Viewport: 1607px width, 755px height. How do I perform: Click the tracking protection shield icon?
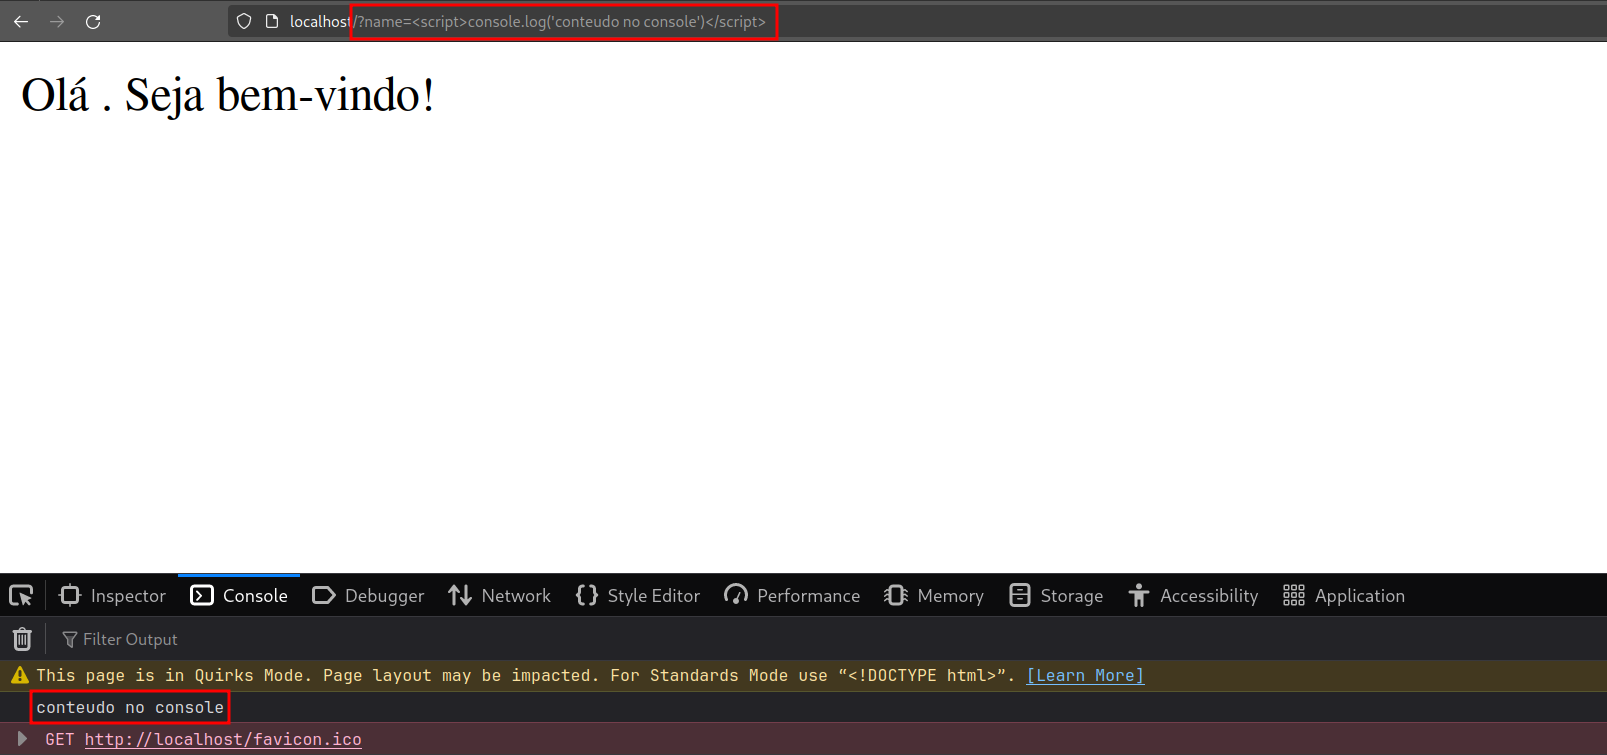pyautogui.click(x=244, y=21)
